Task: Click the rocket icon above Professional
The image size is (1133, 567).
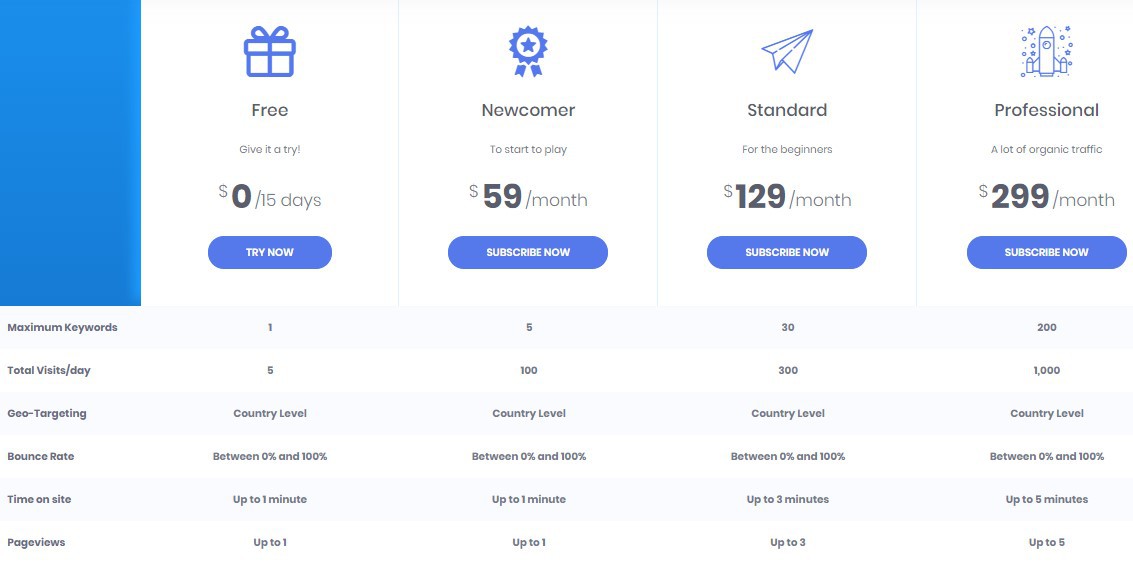Action: click(1046, 51)
